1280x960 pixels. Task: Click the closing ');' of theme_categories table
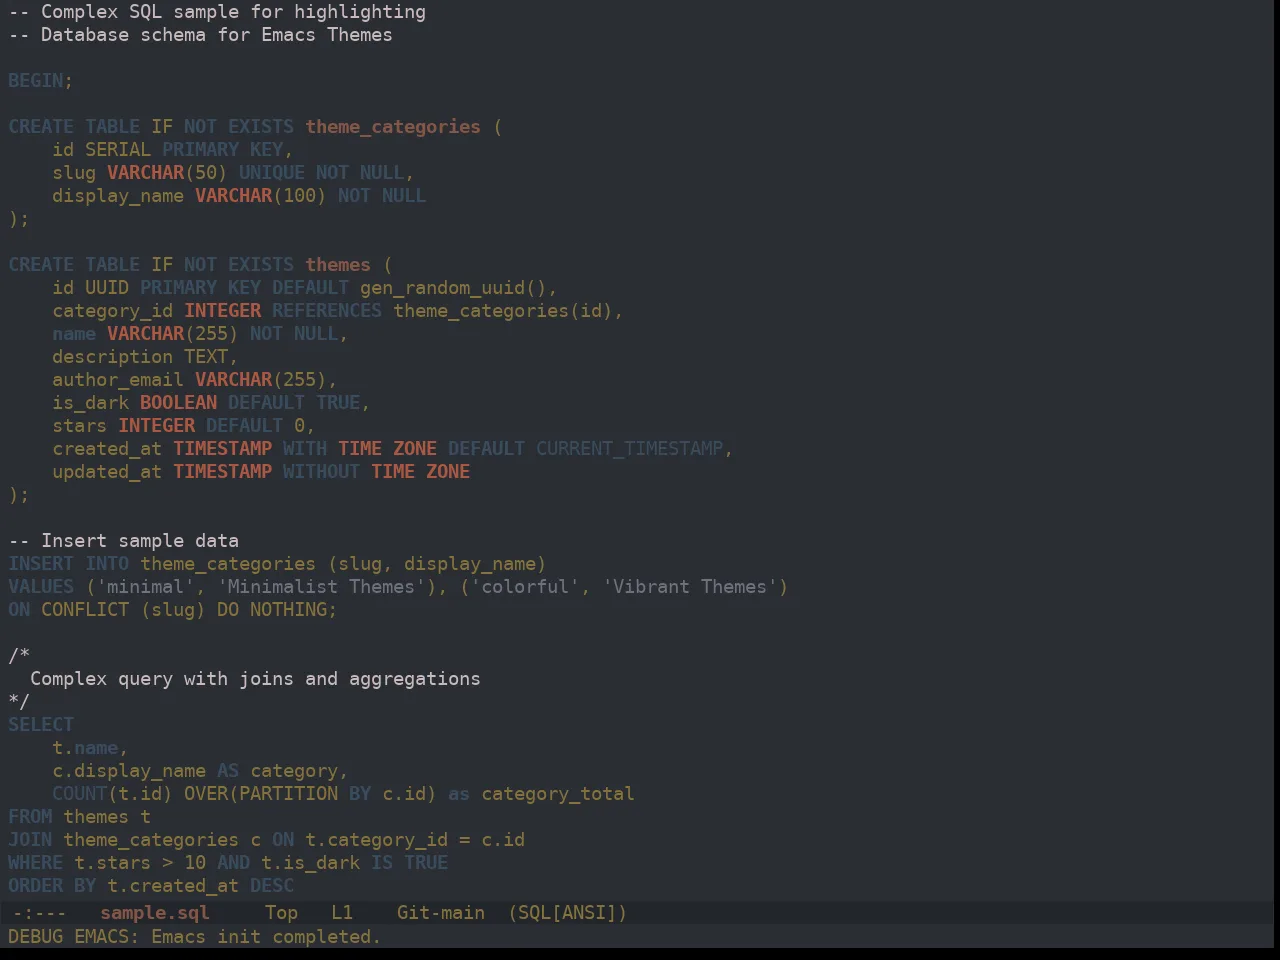19,218
